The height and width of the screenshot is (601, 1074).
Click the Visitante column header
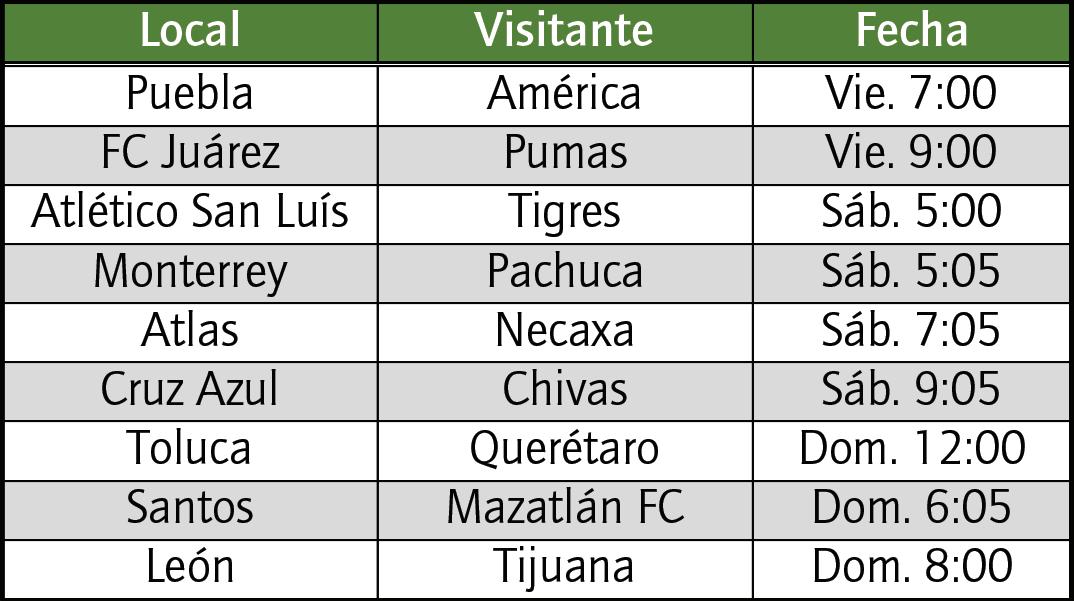tap(565, 32)
